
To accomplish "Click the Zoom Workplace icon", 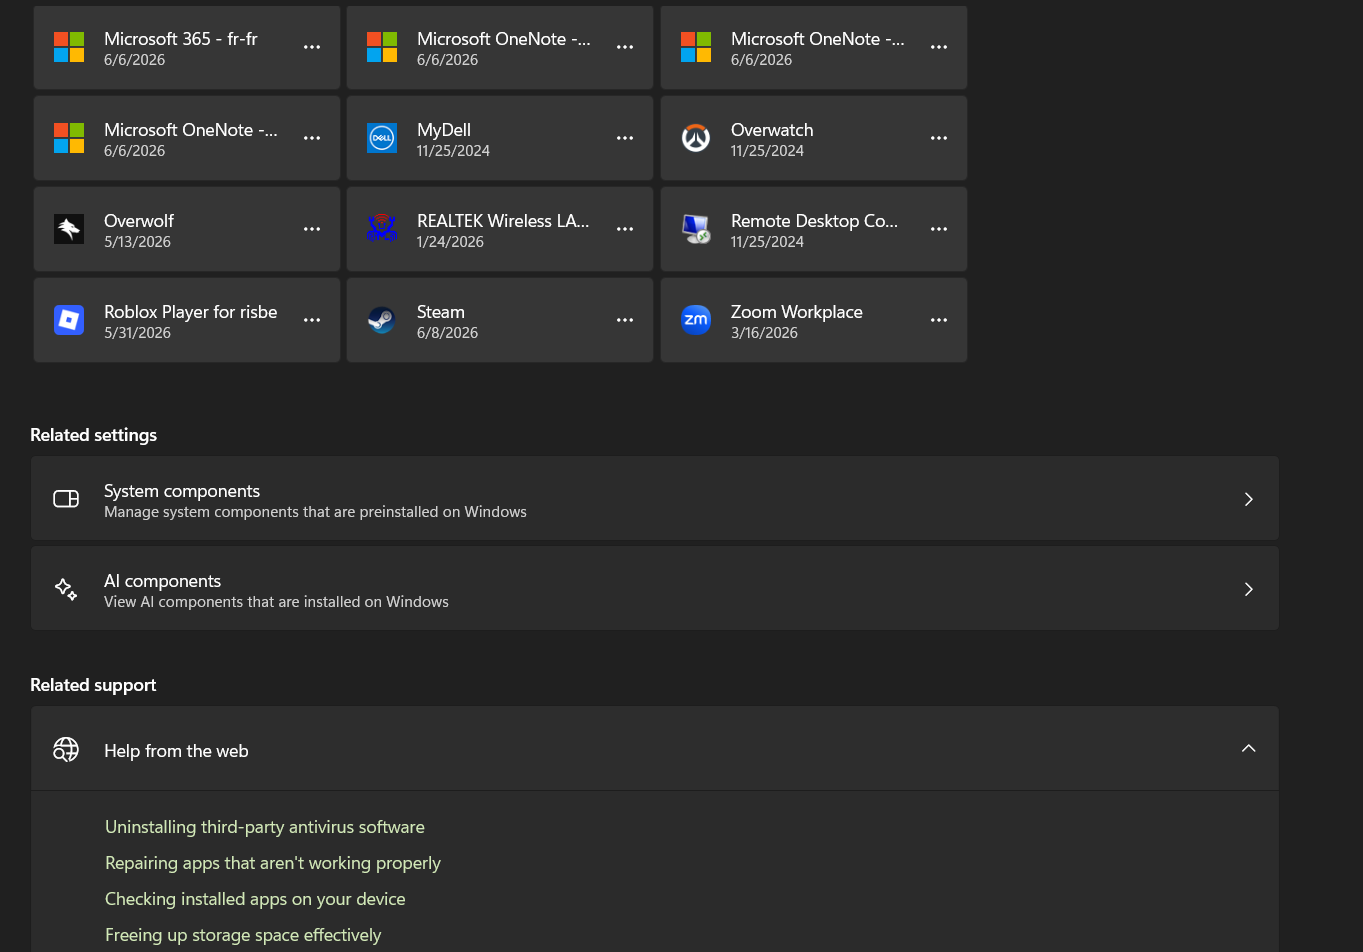I will pyautogui.click(x=696, y=320).
